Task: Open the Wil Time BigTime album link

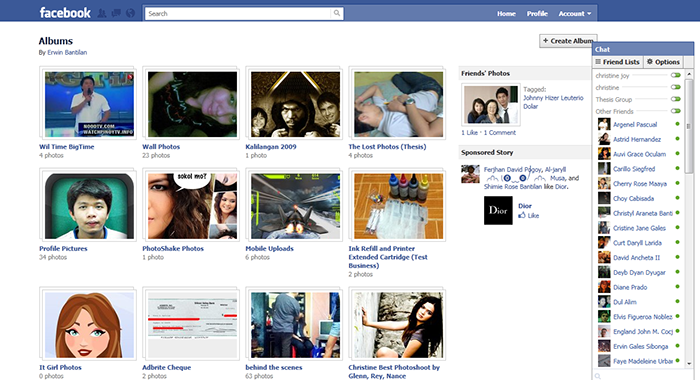Action: [x=67, y=146]
